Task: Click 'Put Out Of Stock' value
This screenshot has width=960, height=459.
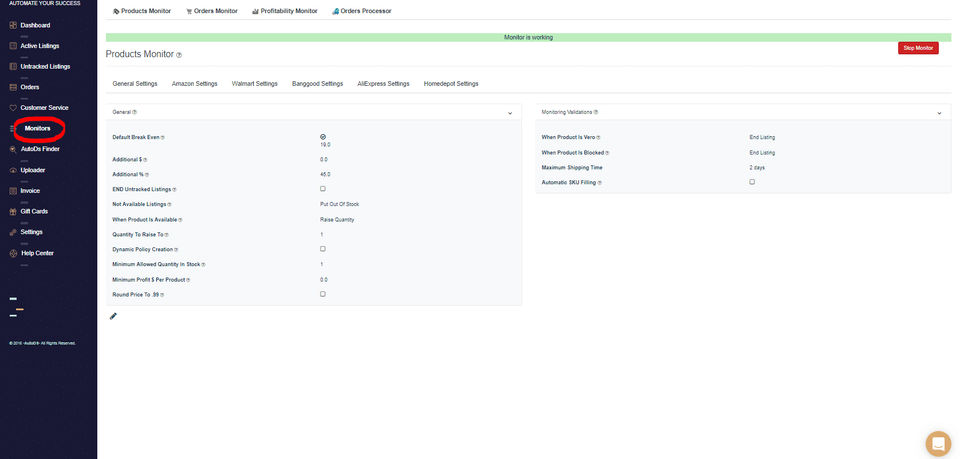Action: pyautogui.click(x=339, y=204)
